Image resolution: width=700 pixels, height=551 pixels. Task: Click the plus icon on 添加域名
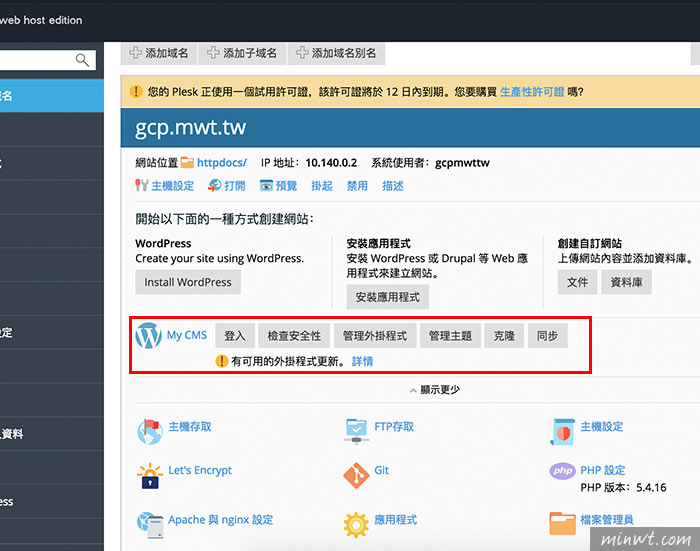click(135, 53)
